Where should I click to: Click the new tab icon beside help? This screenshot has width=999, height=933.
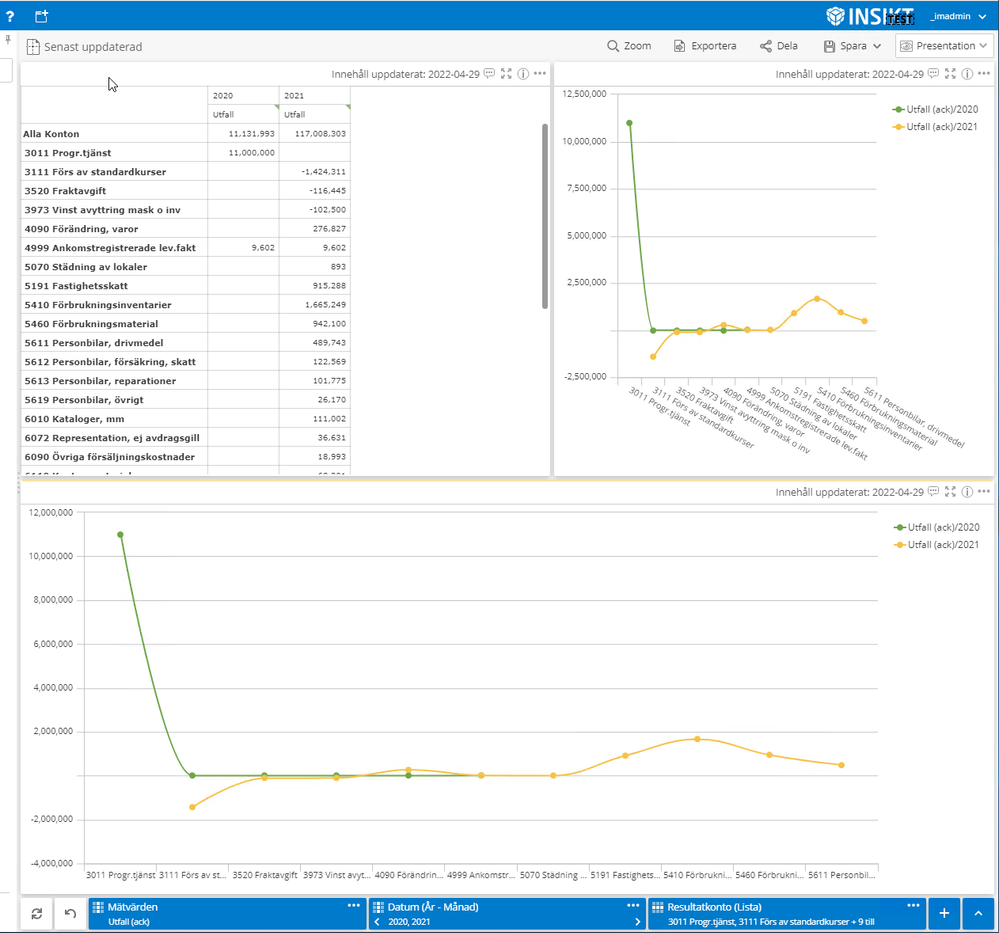(41, 17)
